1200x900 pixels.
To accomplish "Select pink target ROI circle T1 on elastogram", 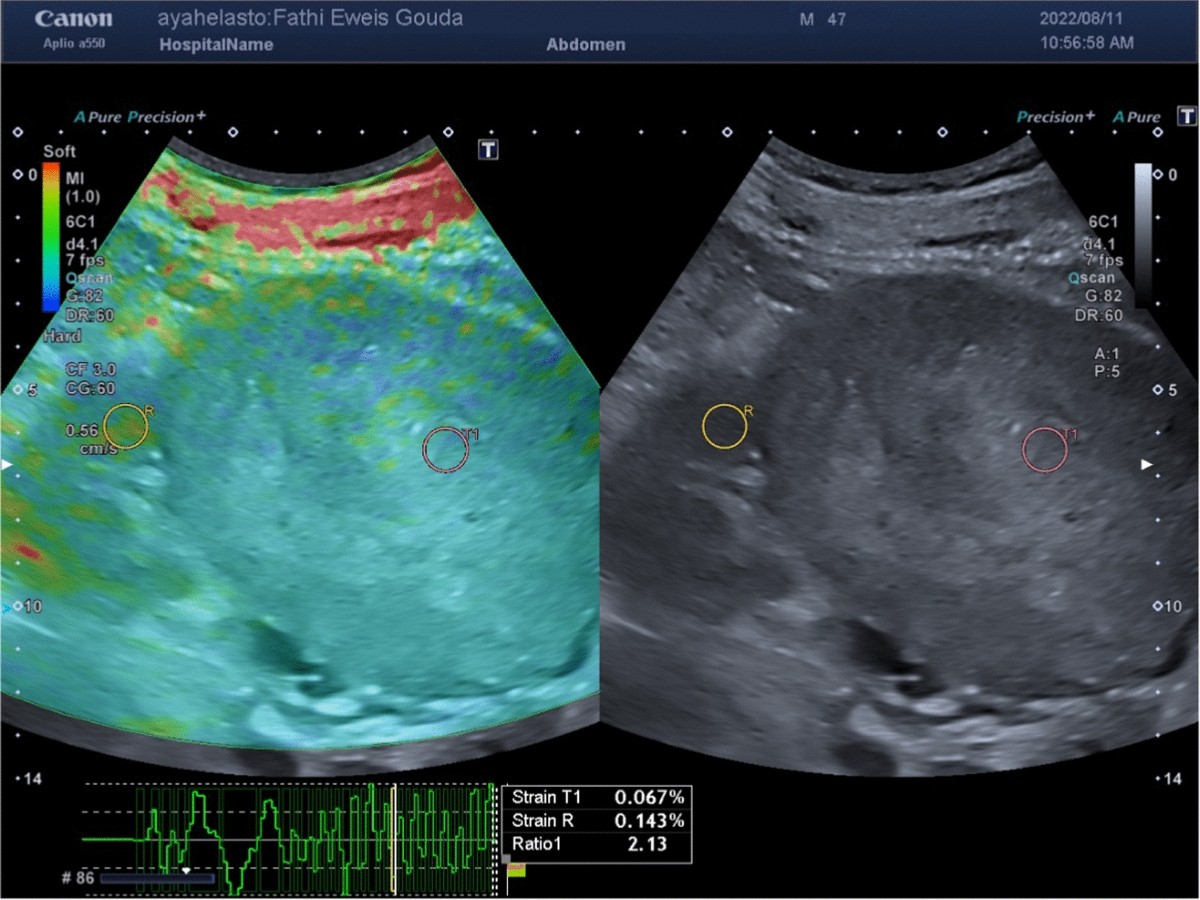I will click(445, 449).
